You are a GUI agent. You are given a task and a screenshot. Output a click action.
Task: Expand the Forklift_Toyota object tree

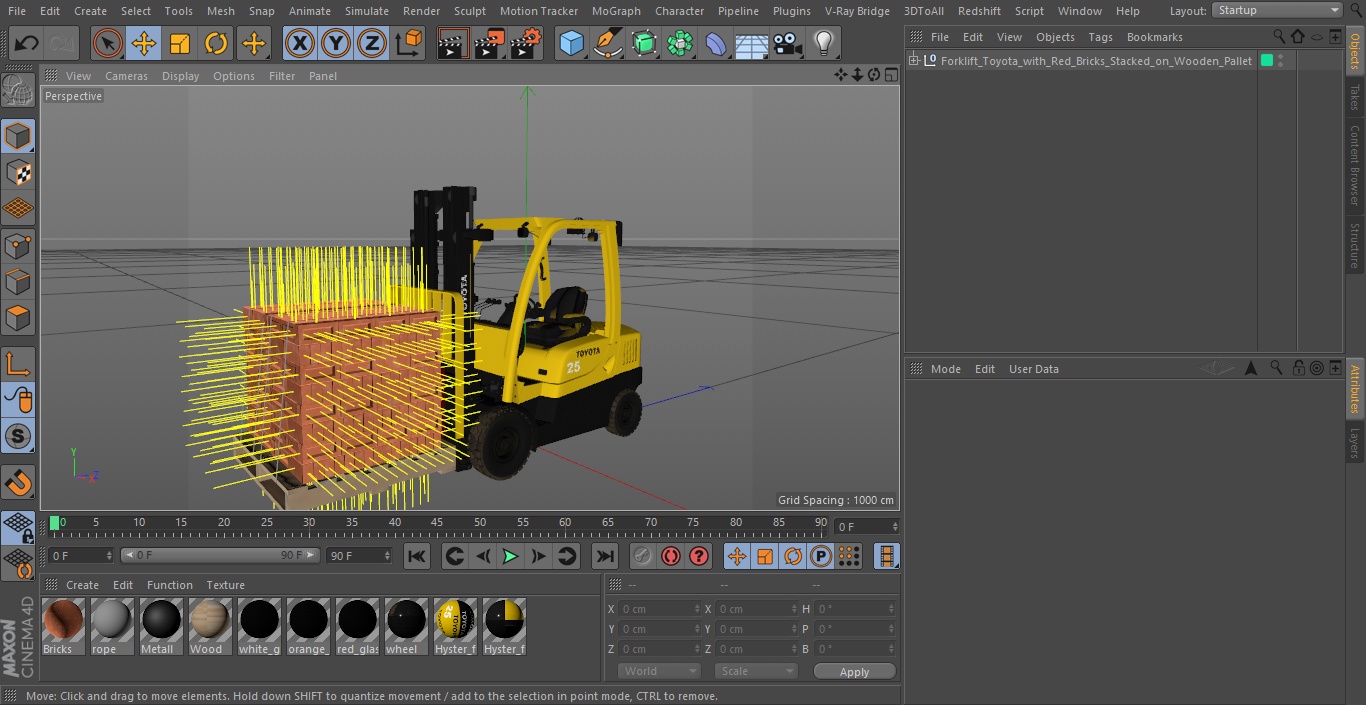[913, 61]
